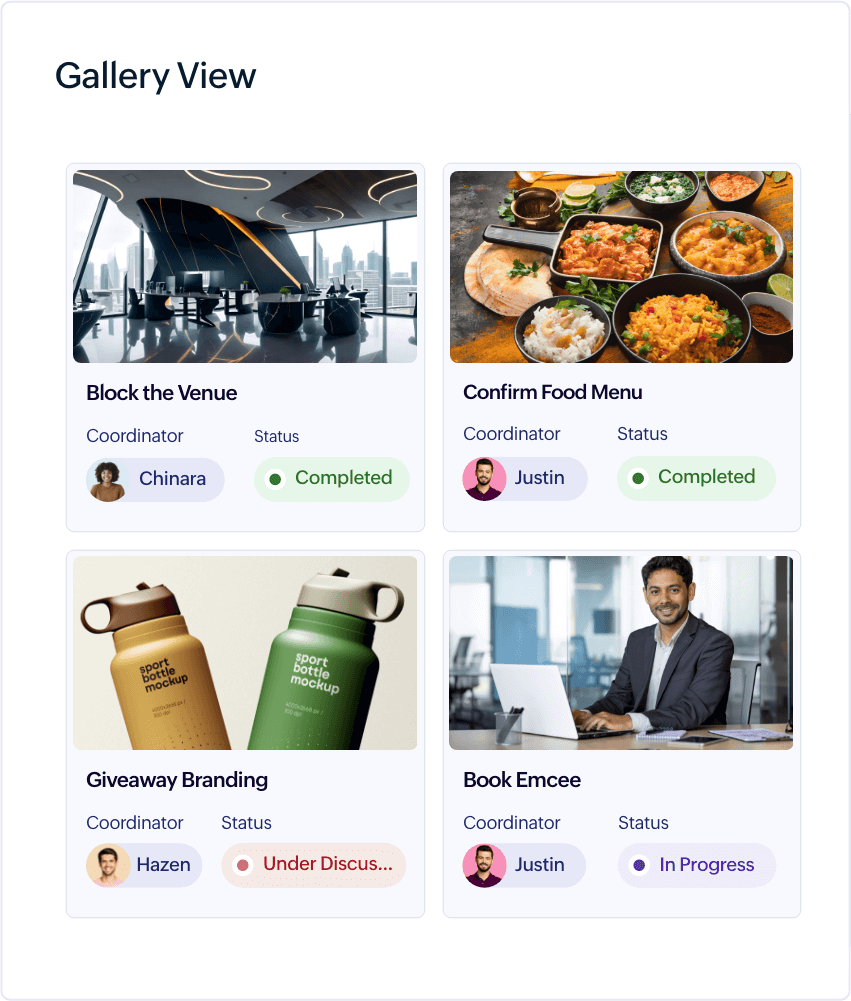Screen dimensions: 851x1001
Task: Click Justin's avatar on Book Emcee card
Action: (484, 866)
